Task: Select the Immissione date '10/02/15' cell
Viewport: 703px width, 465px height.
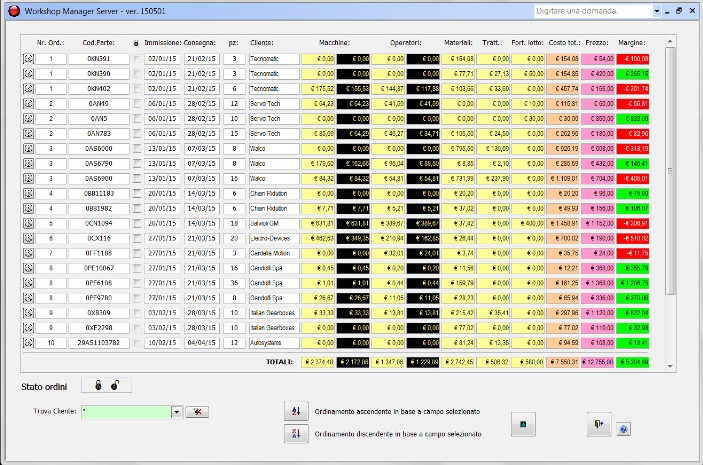Action: coord(162,343)
